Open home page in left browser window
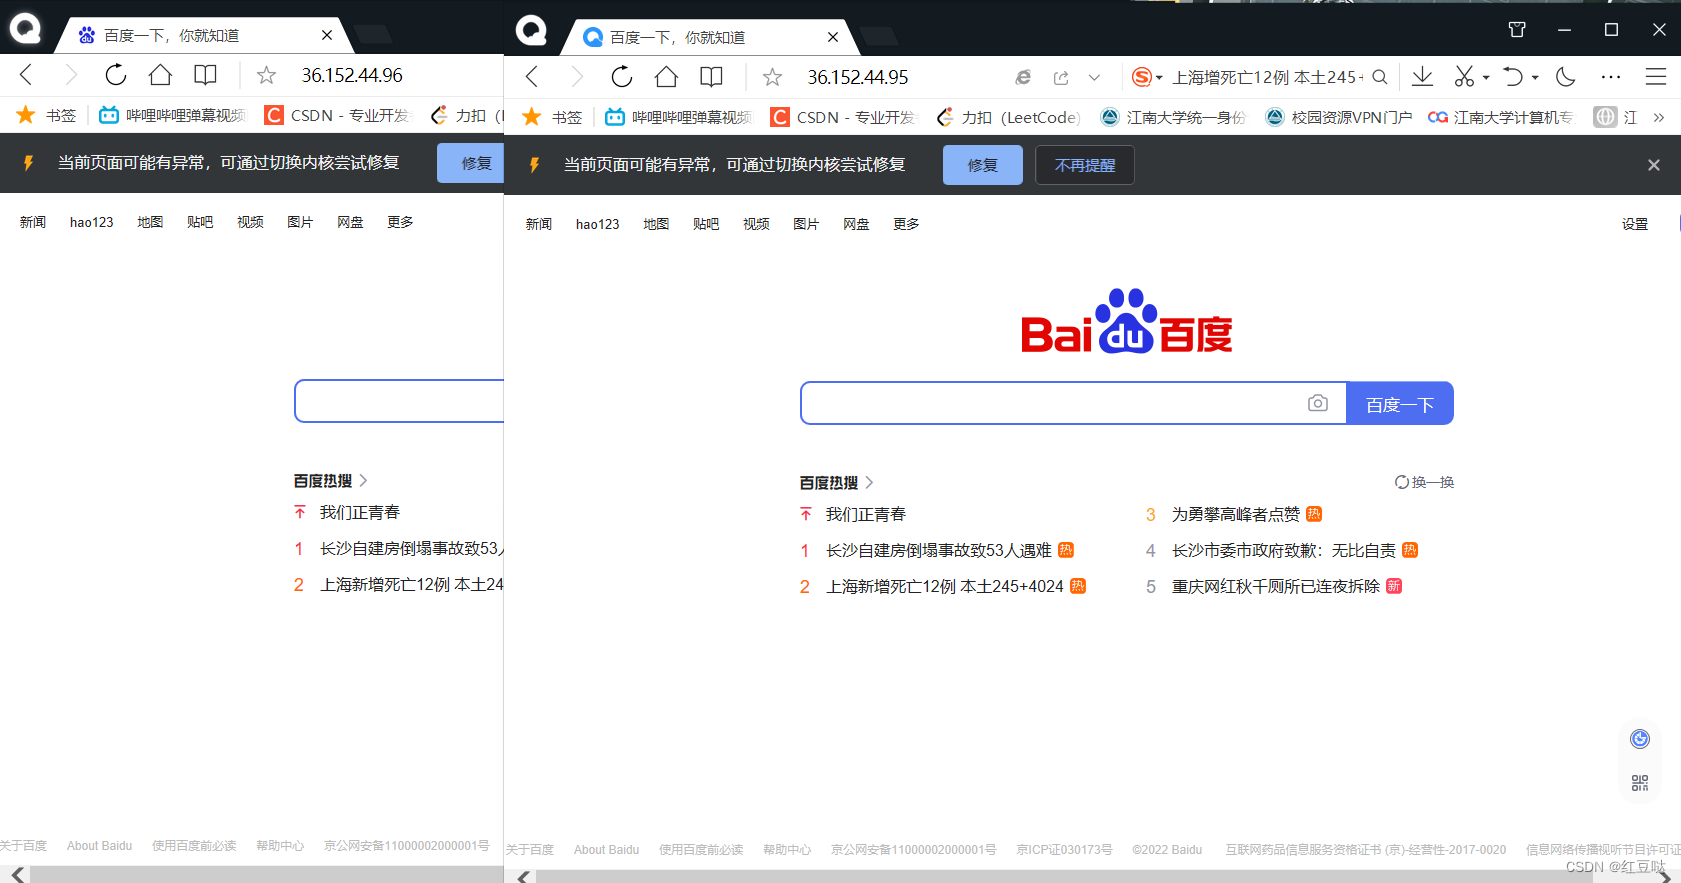 [x=161, y=75]
